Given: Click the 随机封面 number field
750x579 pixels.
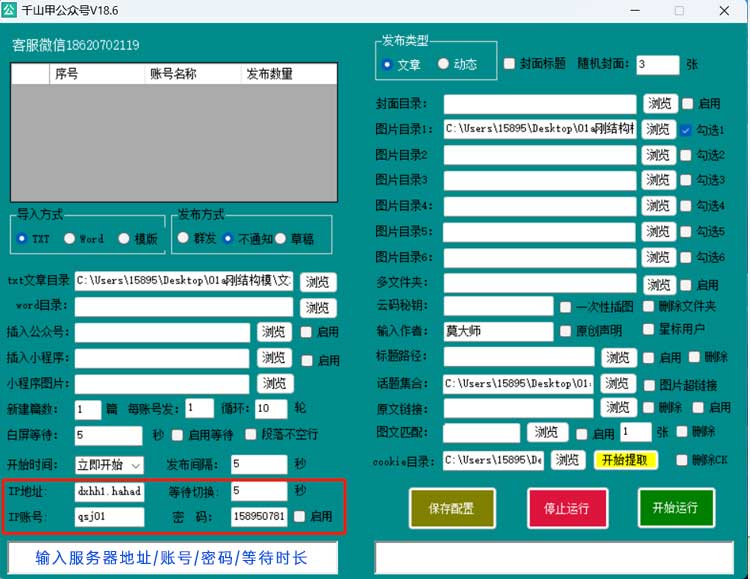Looking at the screenshot, I should (x=656, y=64).
